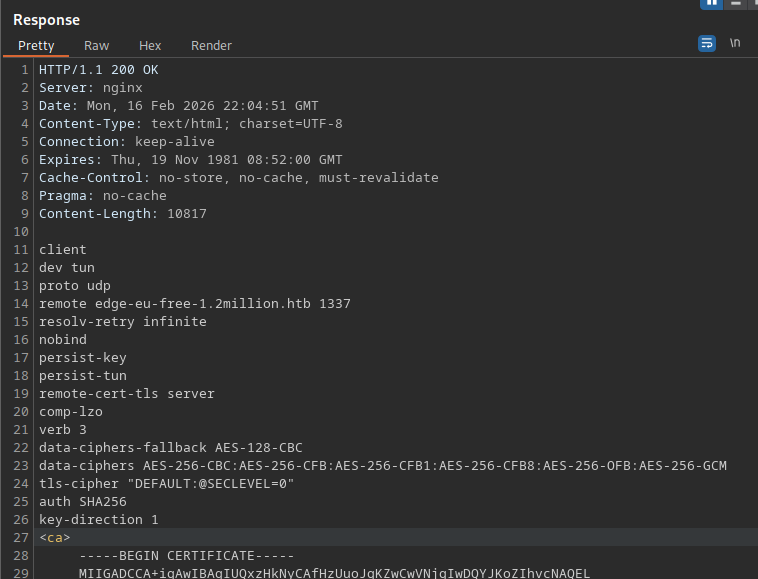Click line number 14 in the gutter
758x579 pixels.
click(x=22, y=304)
